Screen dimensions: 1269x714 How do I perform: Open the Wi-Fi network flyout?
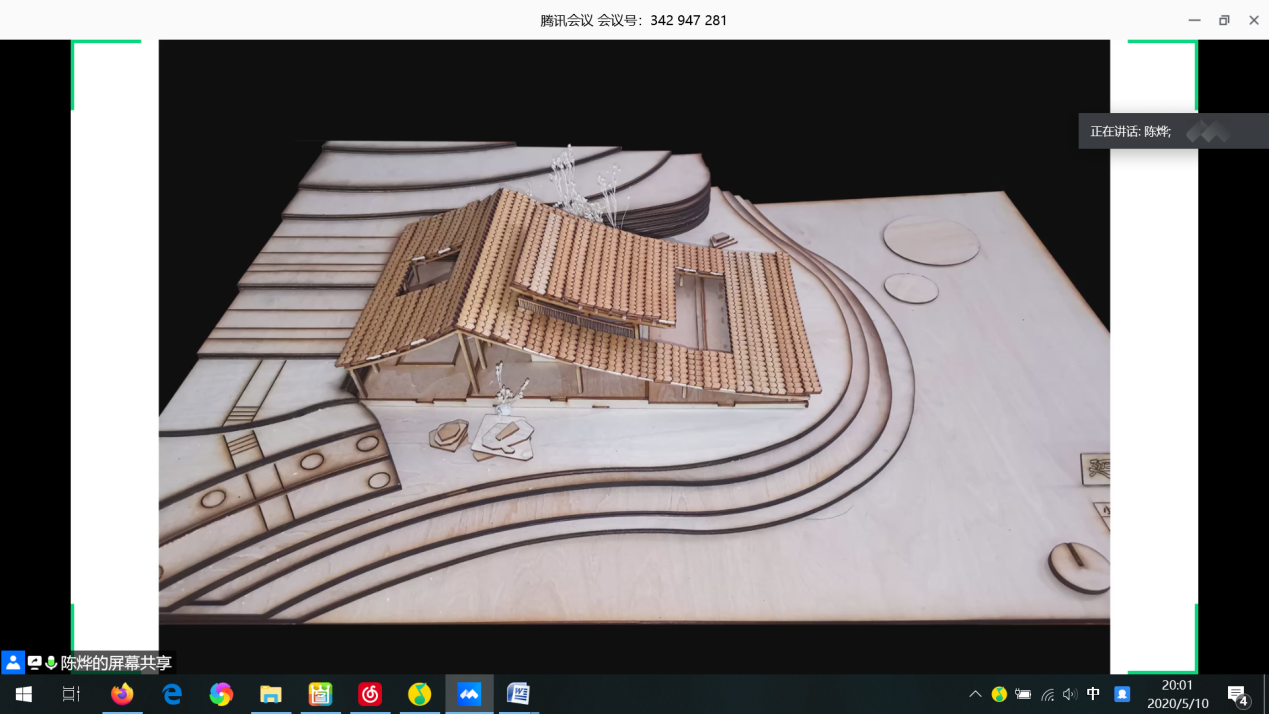point(1047,694)
